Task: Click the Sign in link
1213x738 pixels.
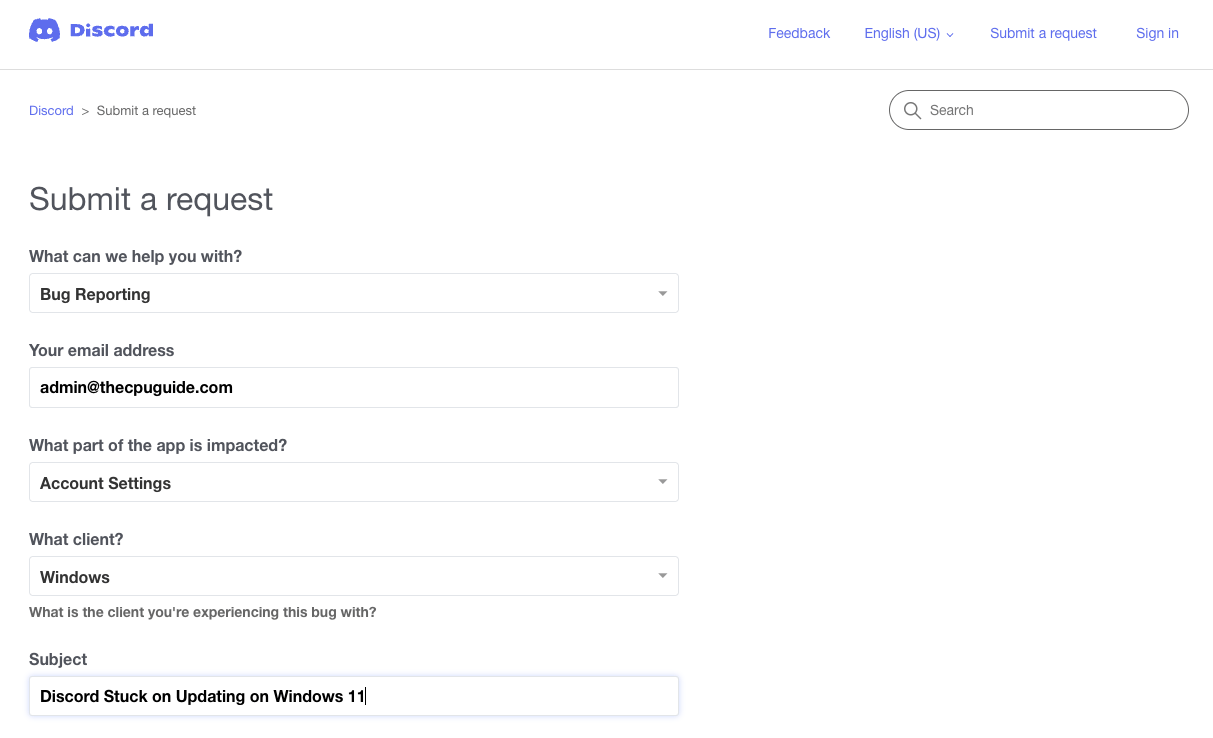Action: click(x=1157, y=33)
